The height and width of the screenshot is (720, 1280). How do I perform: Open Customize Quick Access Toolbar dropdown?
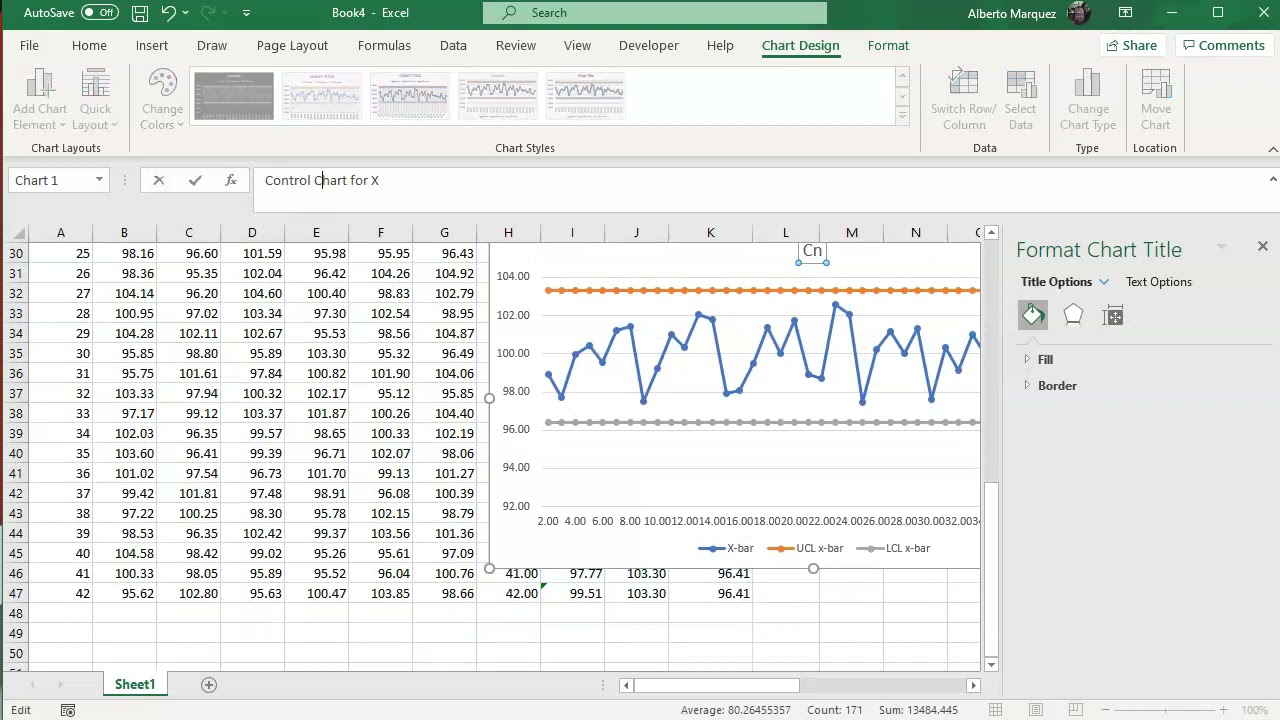coord(247,13)
